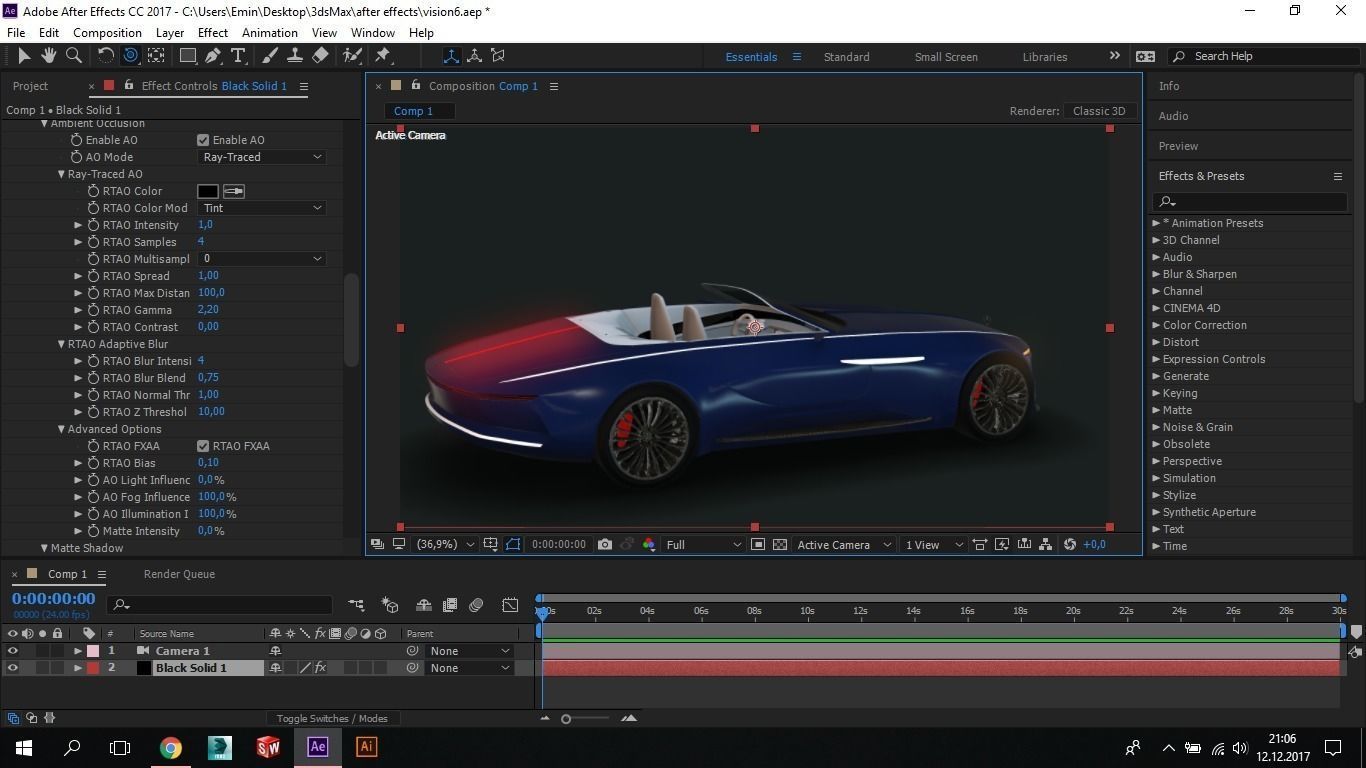The width and height of the screenshot is (1366, 768).
Task: Select the Pan Behind anchor point tool
Action: pos(156,56)
